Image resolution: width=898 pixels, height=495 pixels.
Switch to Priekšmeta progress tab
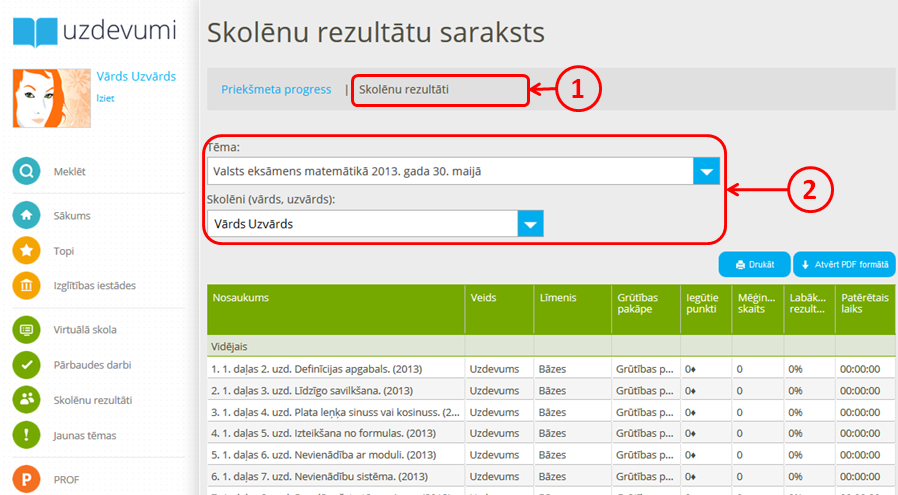click(x=276, y=90)
